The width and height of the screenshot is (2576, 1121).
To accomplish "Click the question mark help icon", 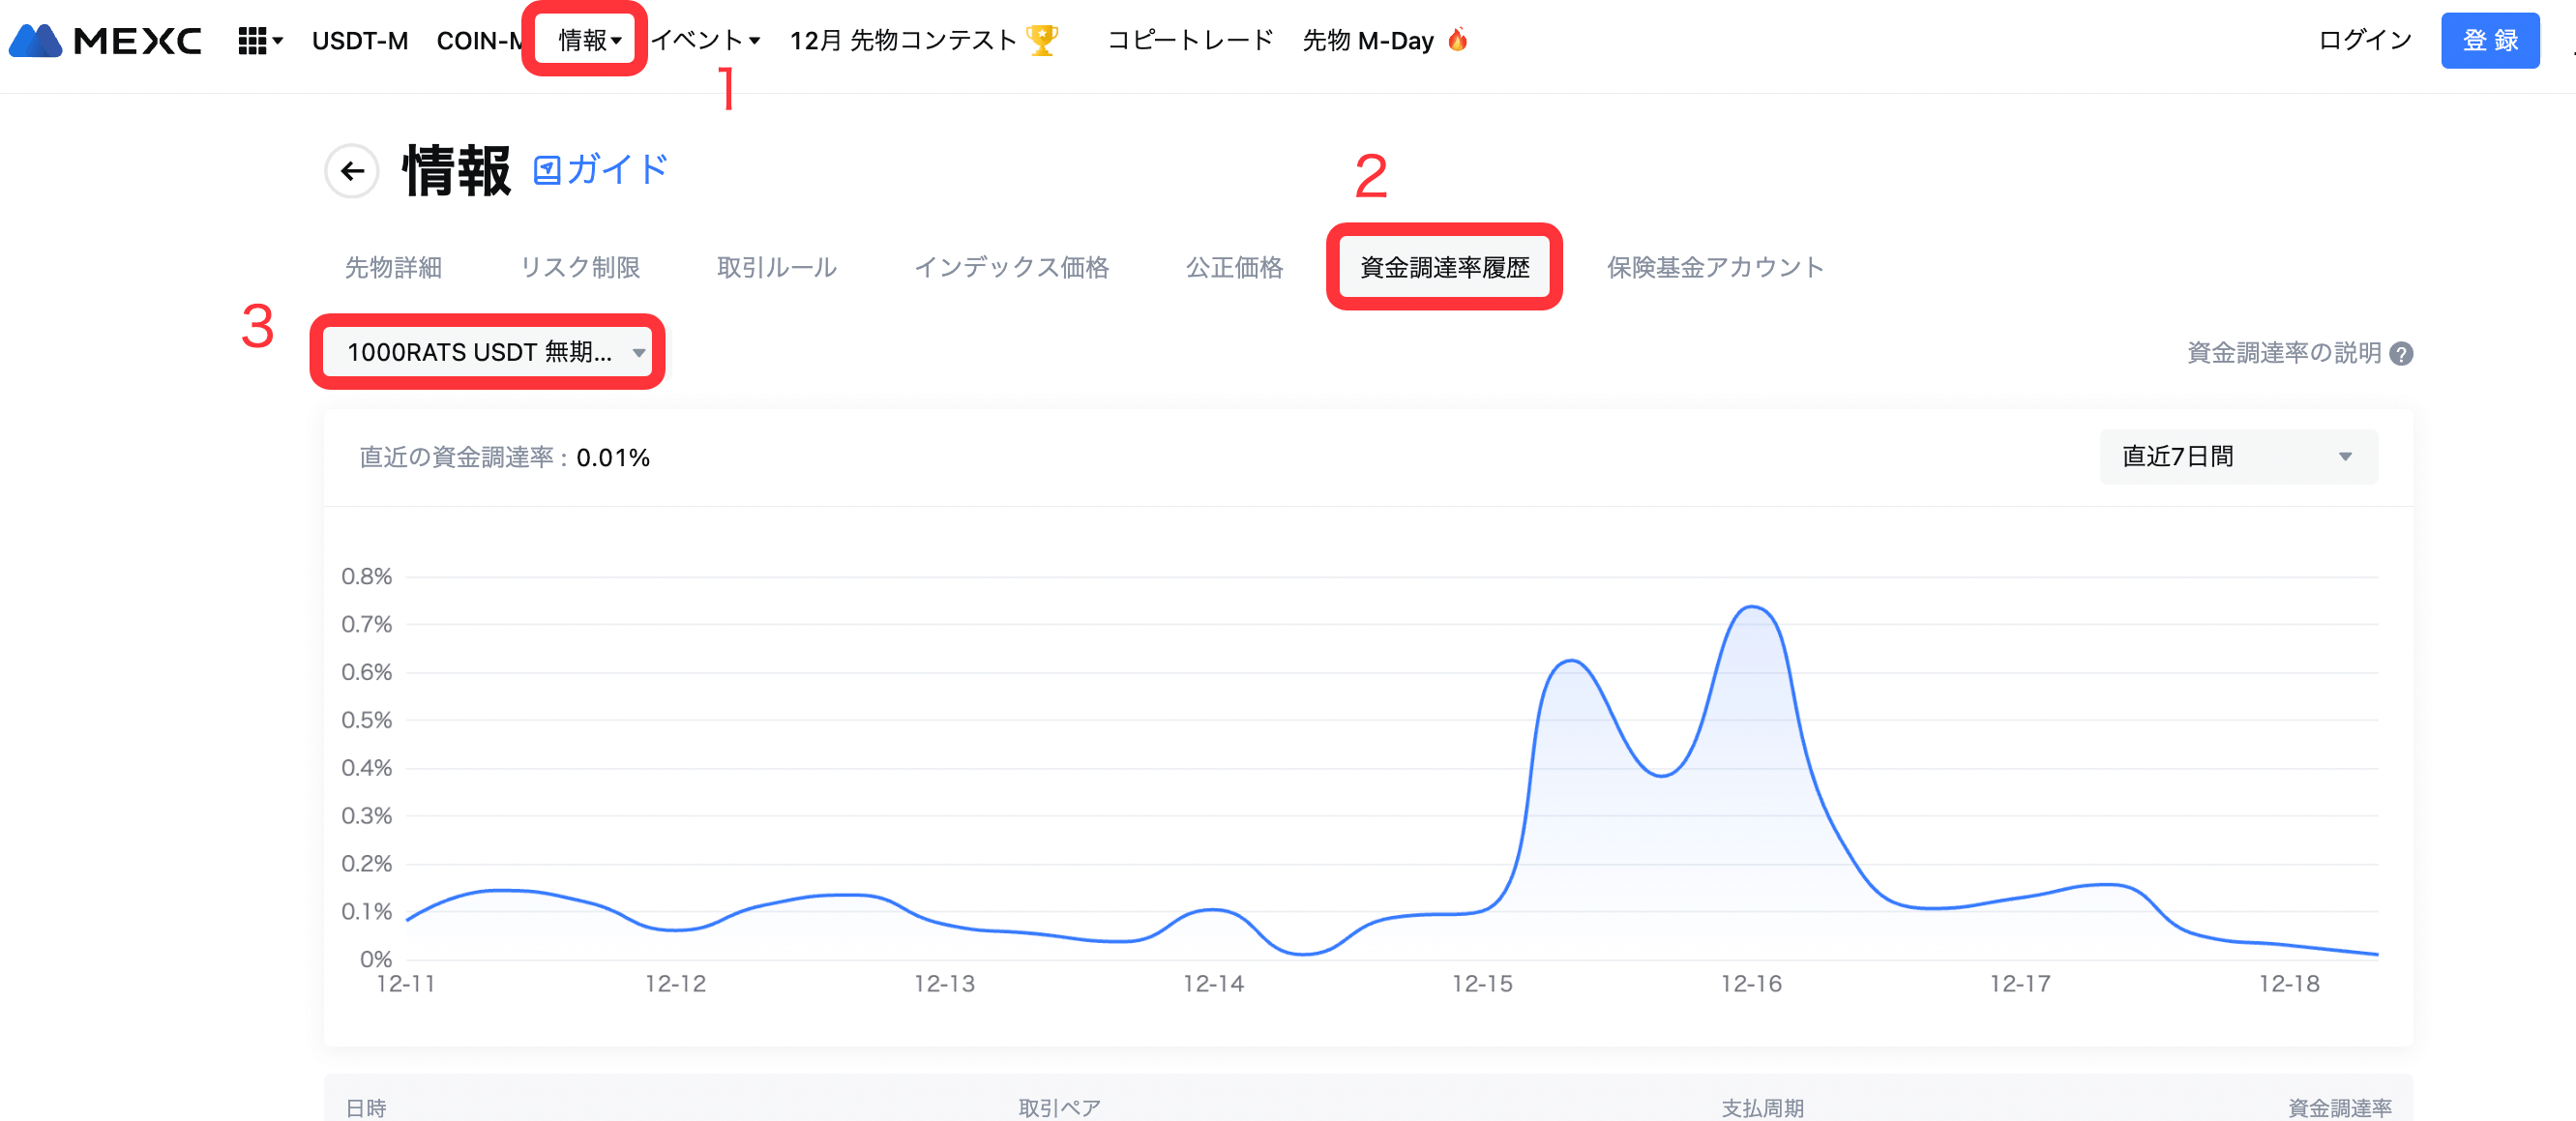I will point(2401,353).
